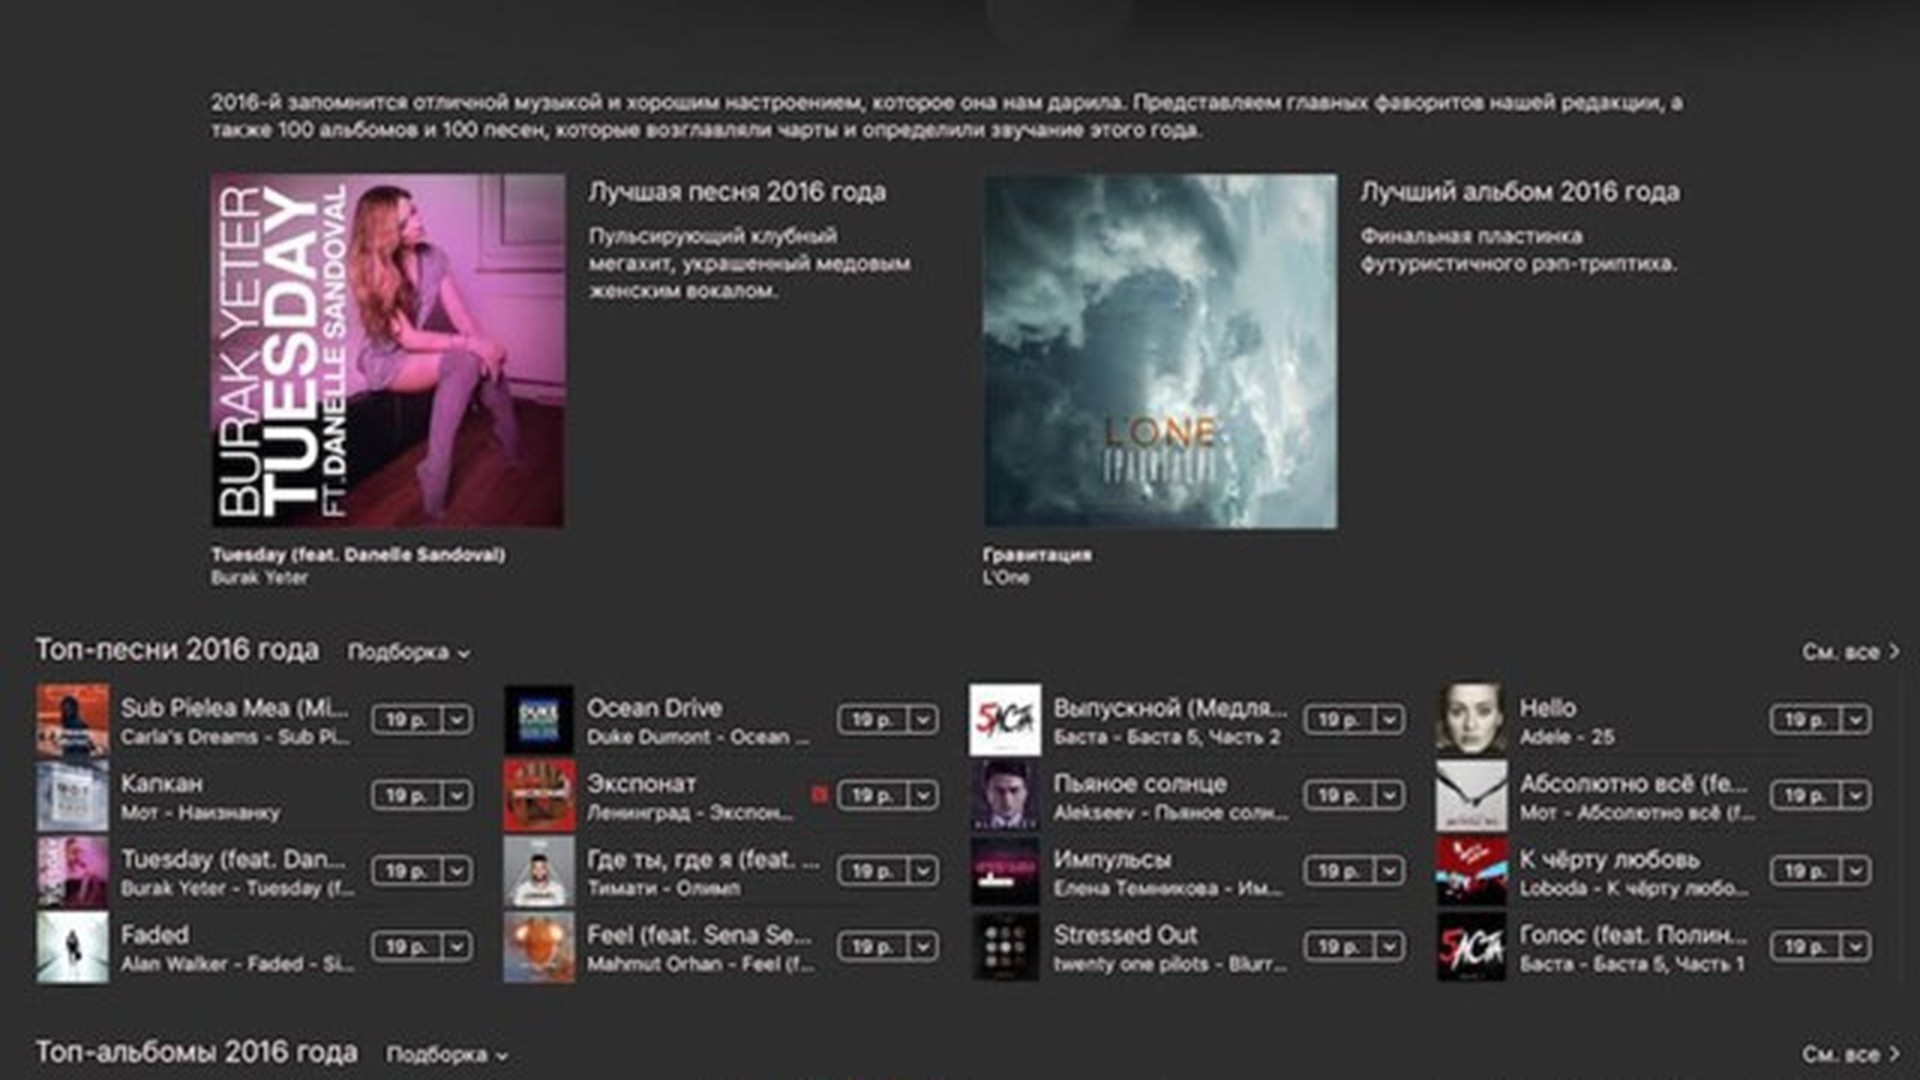
Task: Click the Импульсы song title
Action: coord(1112,859)
